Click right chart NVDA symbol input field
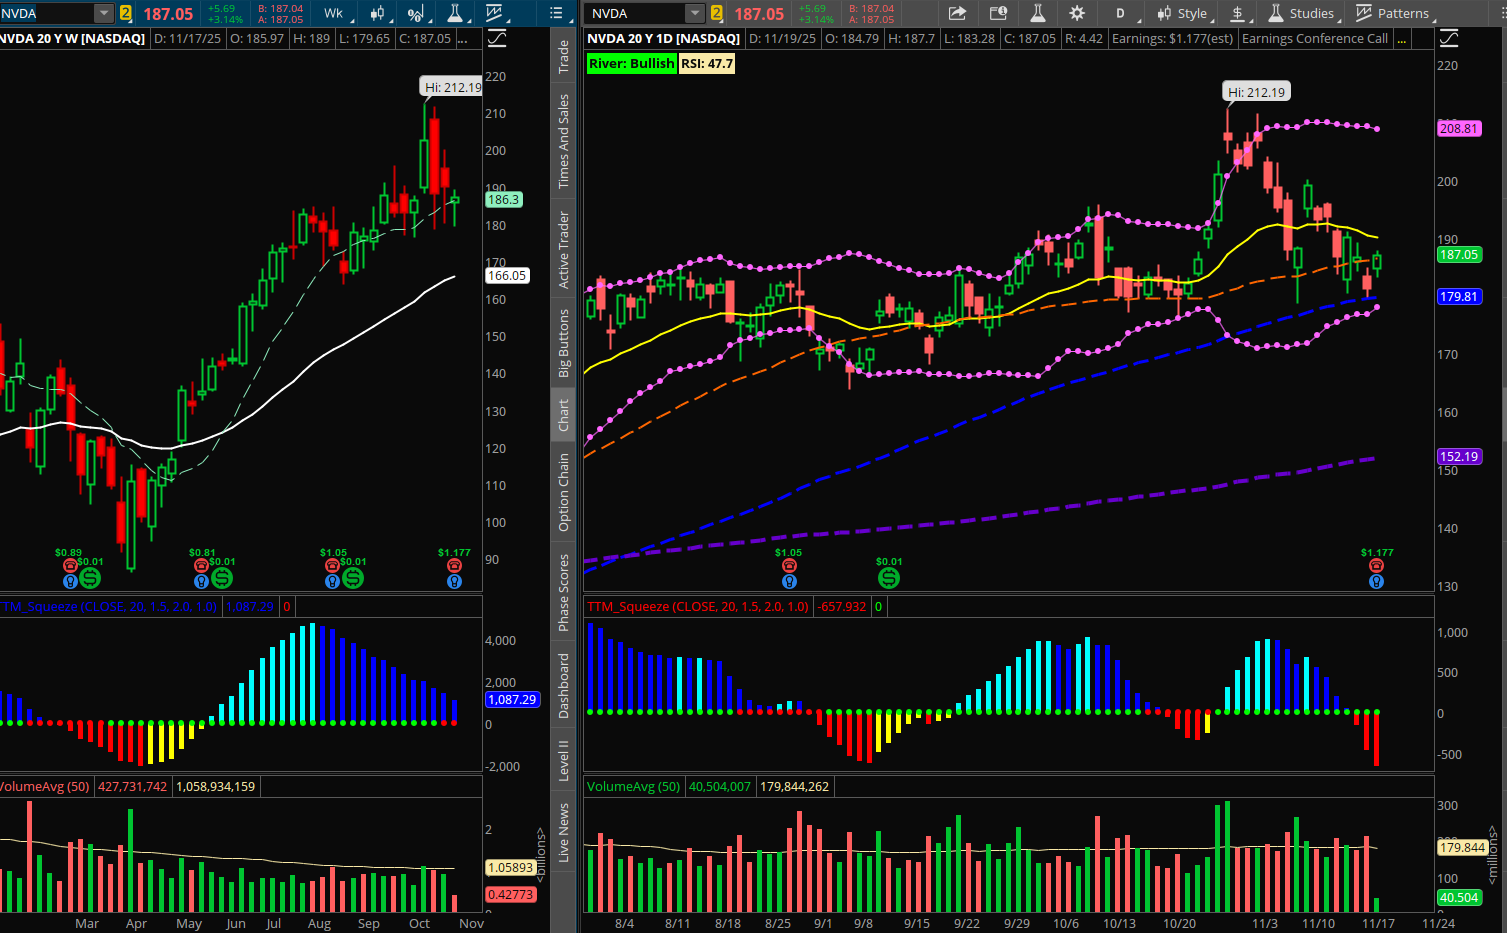Image resolution: width=1507 pixels, height=933 pixels. tap(636, 13)
